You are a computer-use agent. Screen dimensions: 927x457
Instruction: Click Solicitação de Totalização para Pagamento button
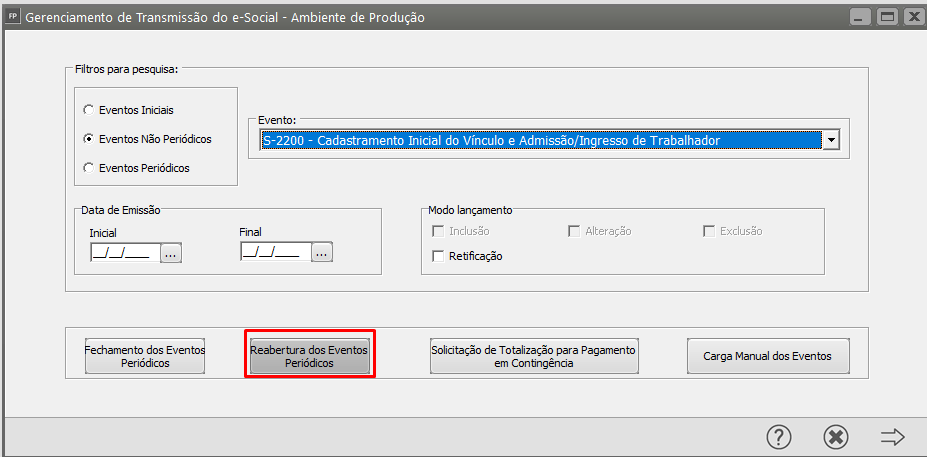point(534,356)
